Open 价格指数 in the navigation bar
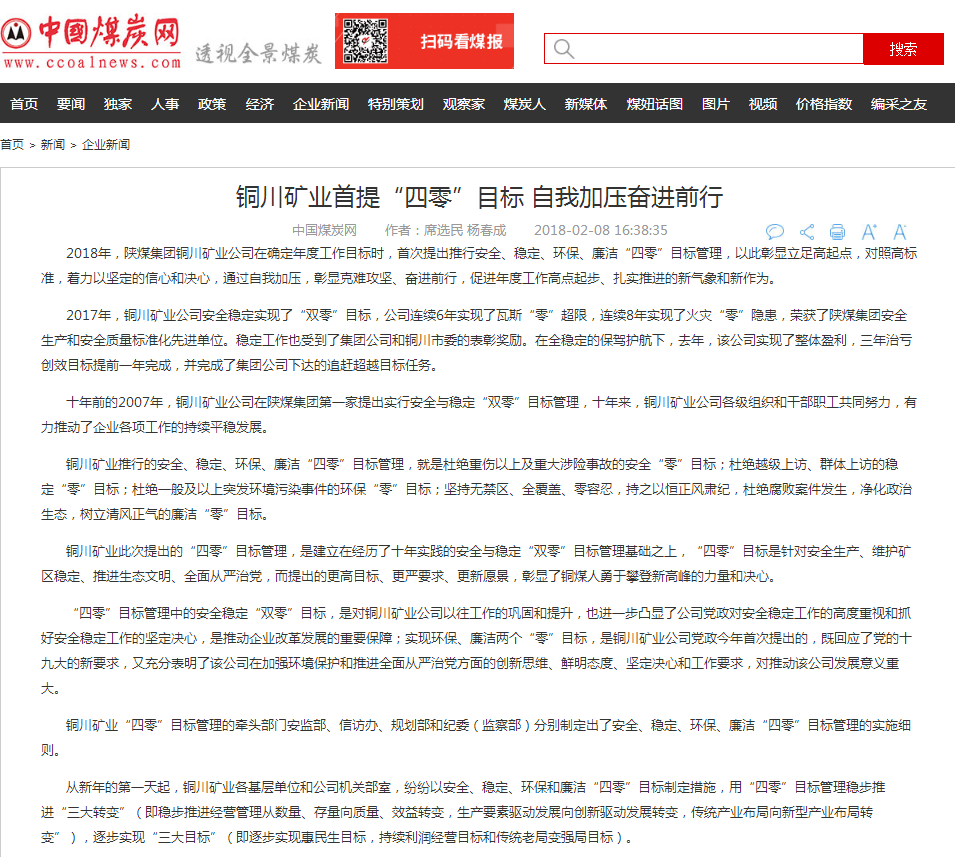Image resolution: width=955 pixels, height=857 pixels. 824,104
